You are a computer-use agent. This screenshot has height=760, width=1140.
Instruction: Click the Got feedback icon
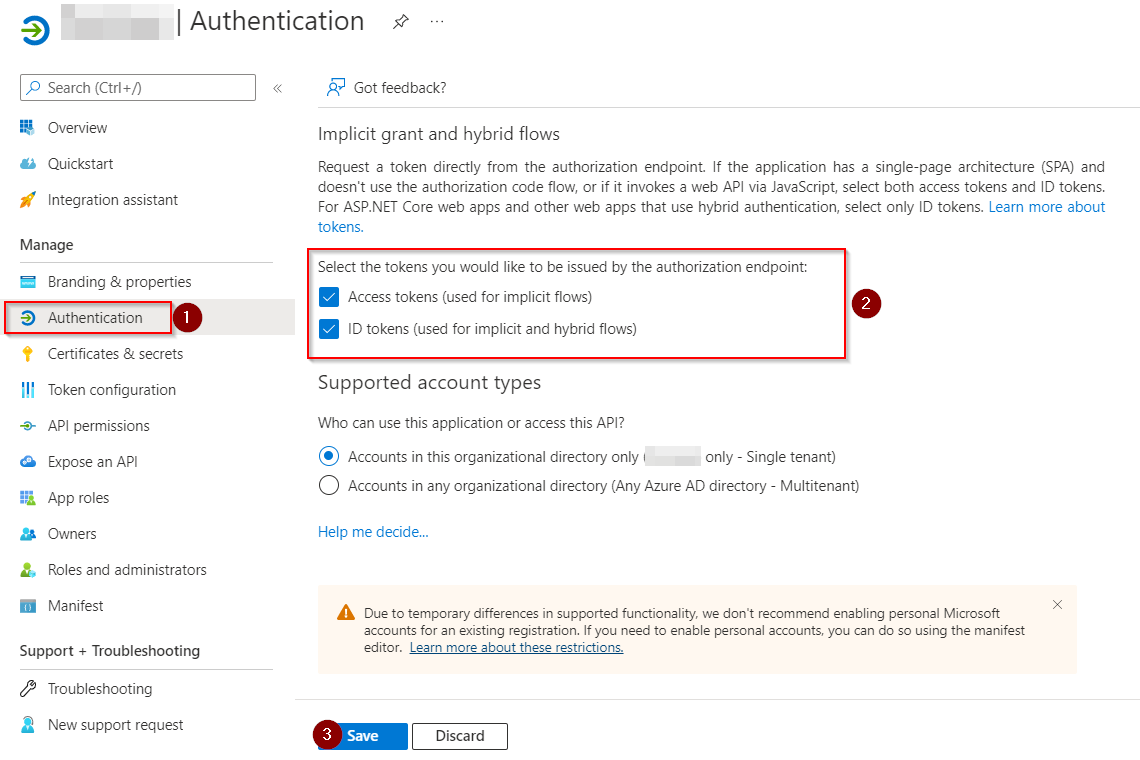pyautogui.click(x=336, y=88)
